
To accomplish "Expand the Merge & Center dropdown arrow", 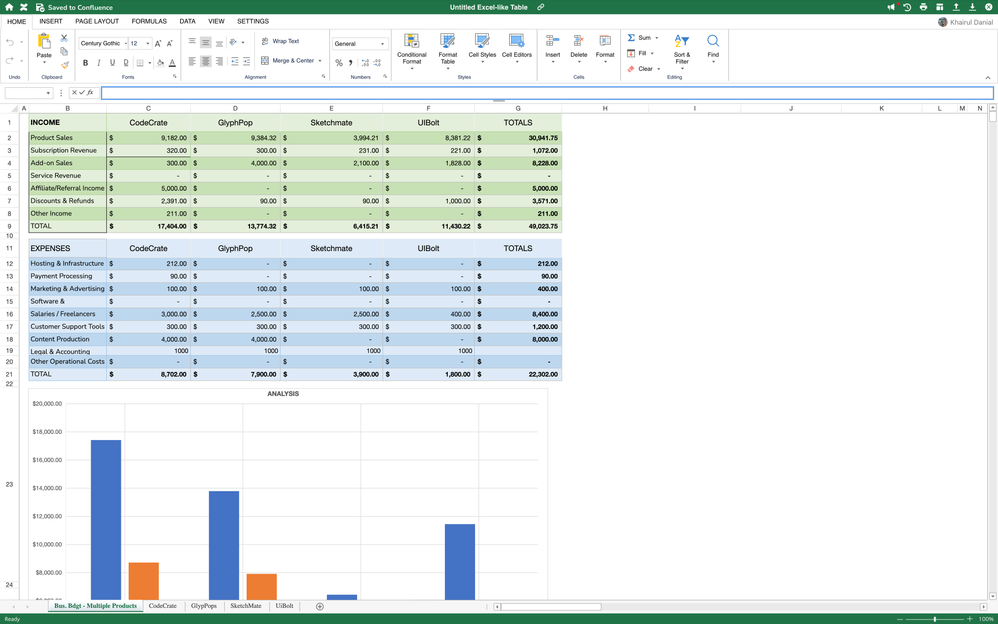I will click(x=320, y=61).
